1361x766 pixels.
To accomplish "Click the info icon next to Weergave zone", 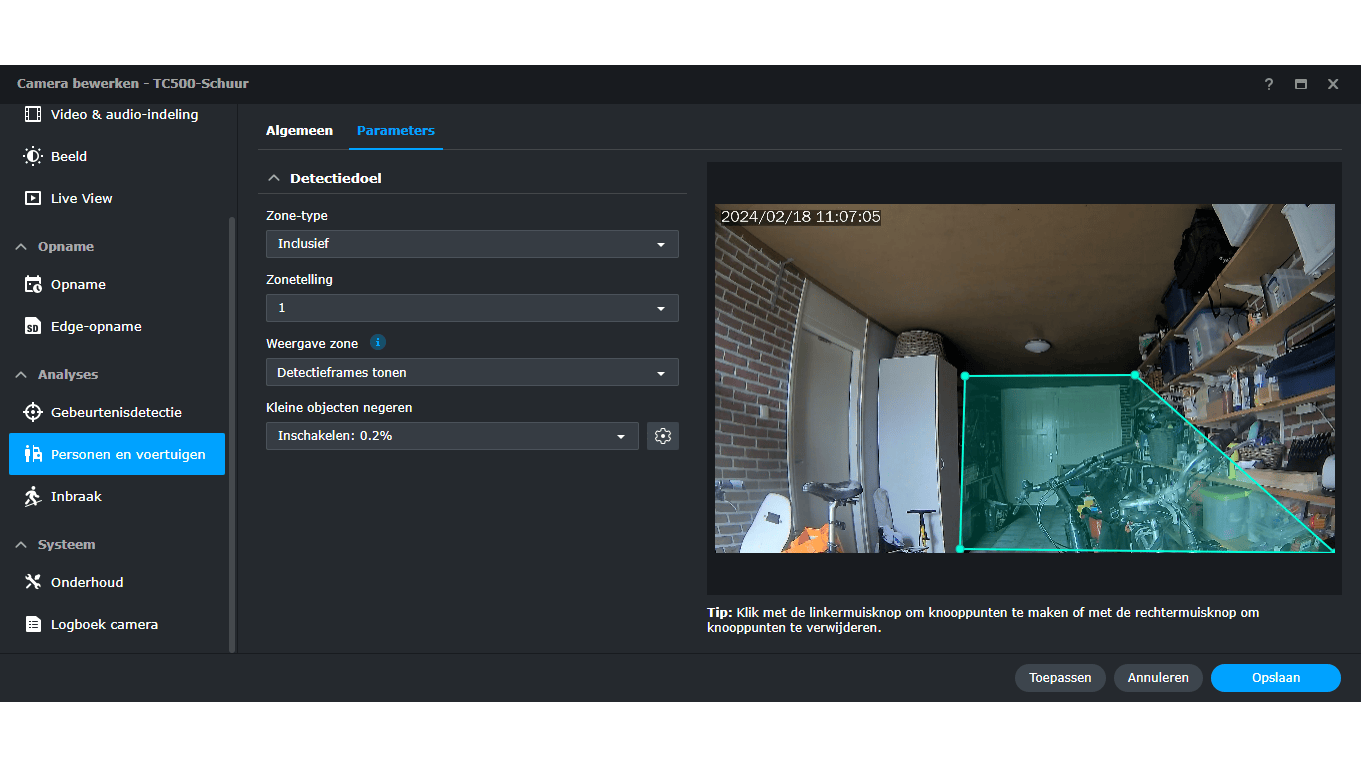I will (377, 342).
